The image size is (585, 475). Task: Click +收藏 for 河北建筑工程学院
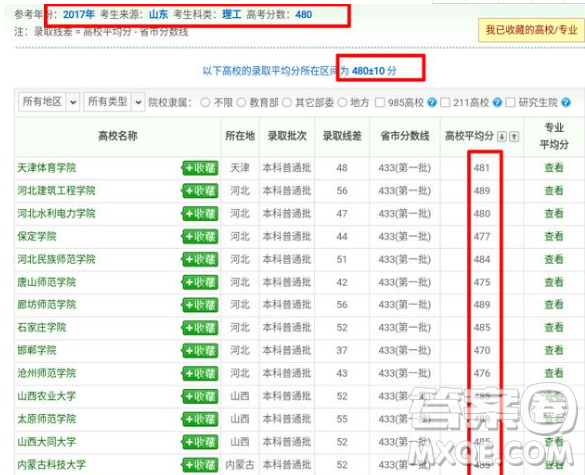pos(200,191)
